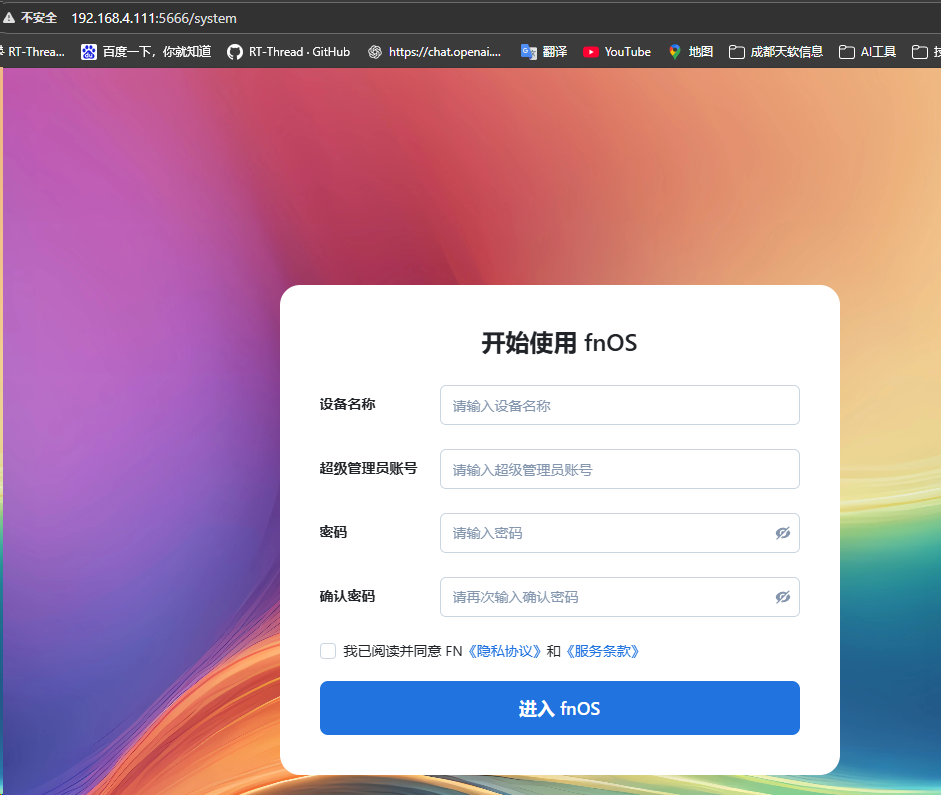Click the 超级管理员账号 label

coord(368,469)
